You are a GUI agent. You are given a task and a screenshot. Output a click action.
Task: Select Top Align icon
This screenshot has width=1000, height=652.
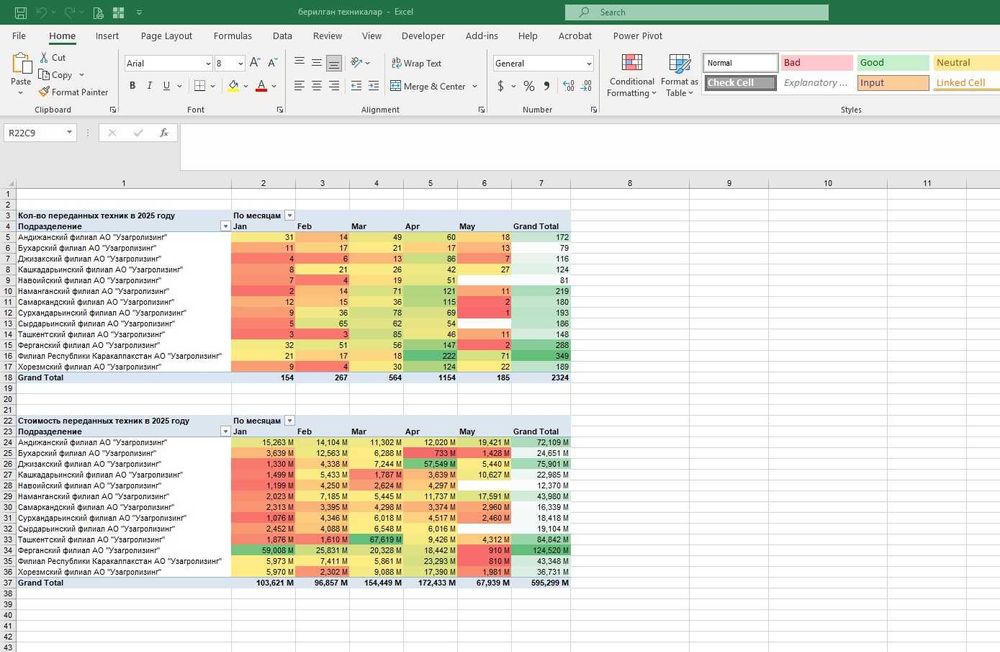pyautogui.click(x=299, y=62)
